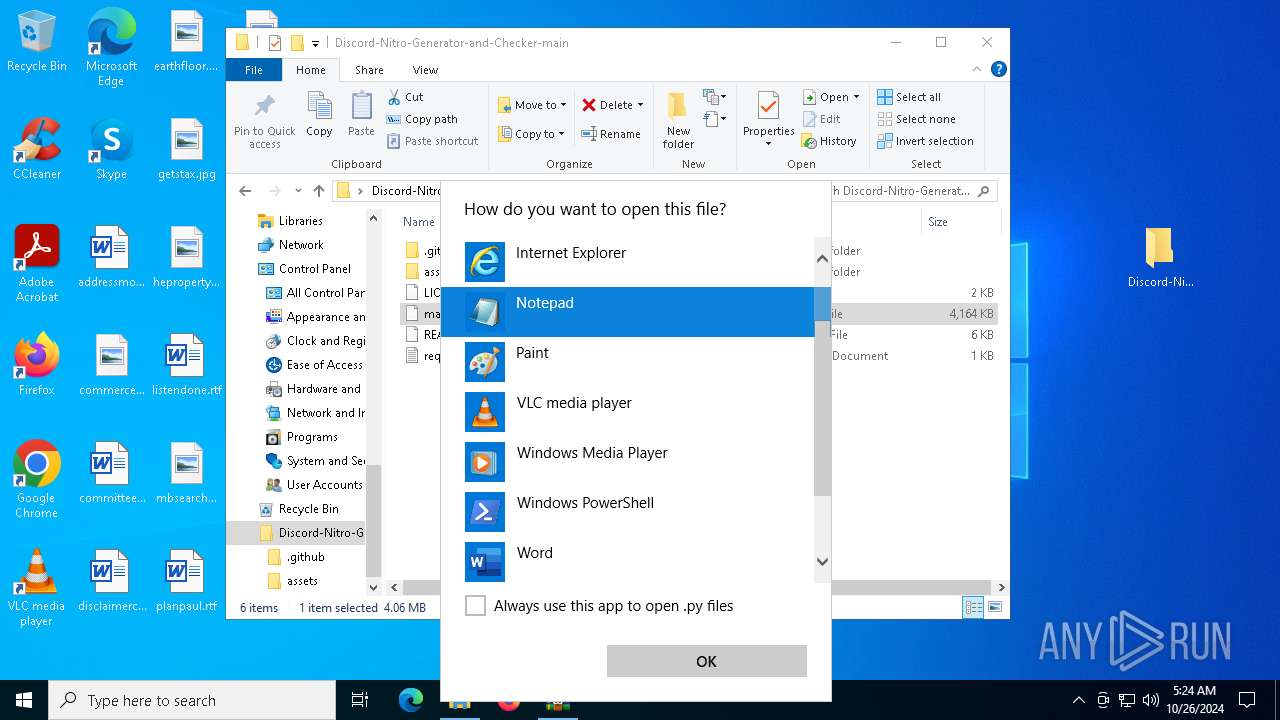Select Programs in navigation tree
The image size is (1280, 720).
click(x=312, y=437)
